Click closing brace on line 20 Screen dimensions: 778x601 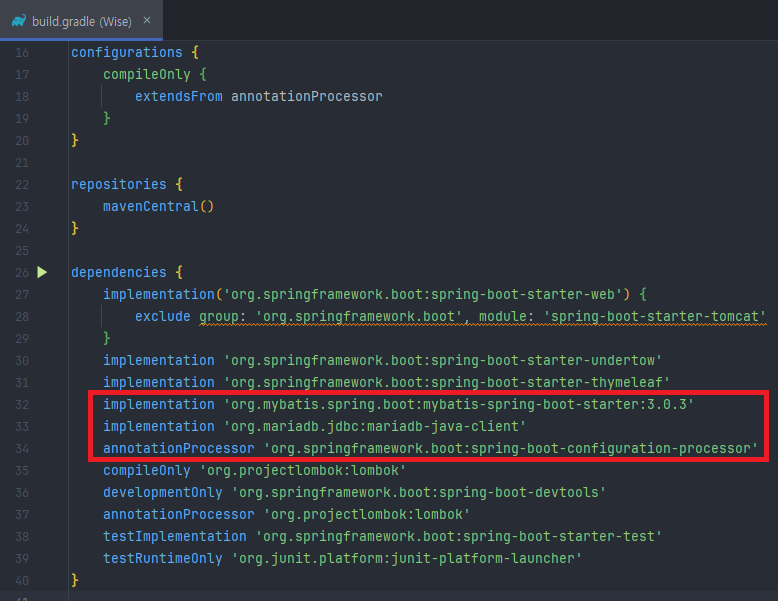[75, 140]
